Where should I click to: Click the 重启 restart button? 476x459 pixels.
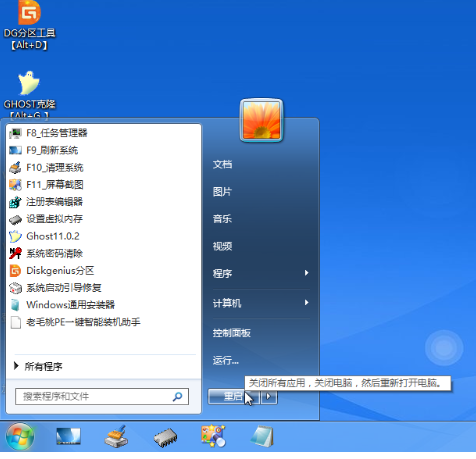point(233,397)
